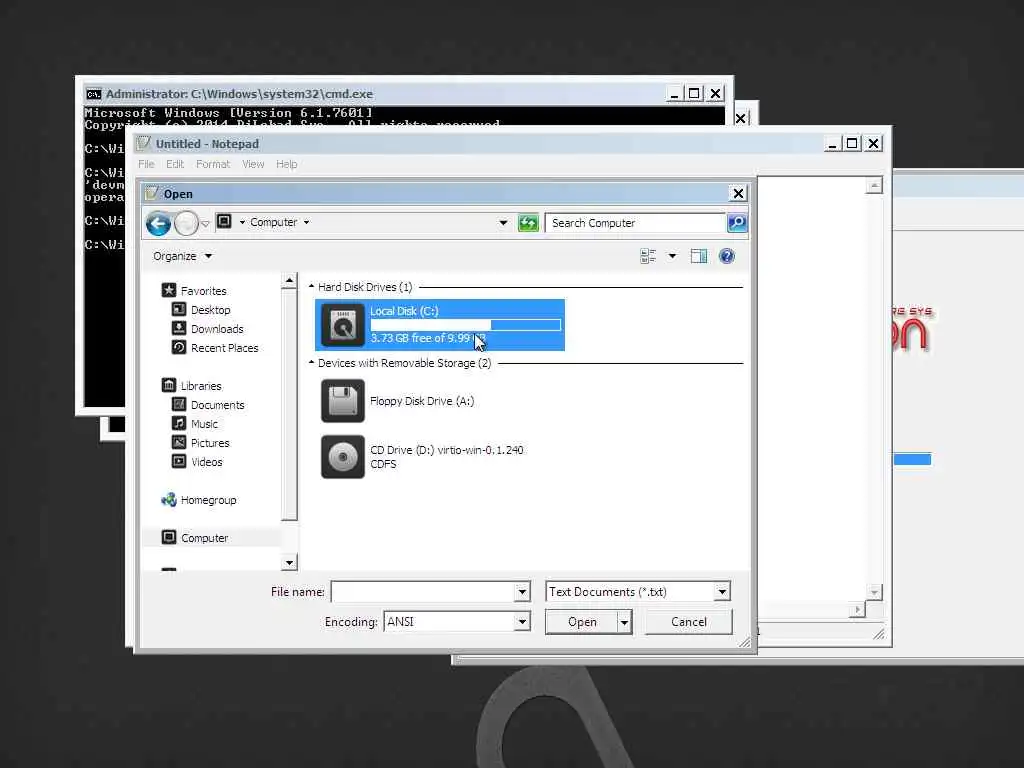This screenshot has width=1024, height=768.
Task: Show the preview pane
Action: (x=699, y=256)
